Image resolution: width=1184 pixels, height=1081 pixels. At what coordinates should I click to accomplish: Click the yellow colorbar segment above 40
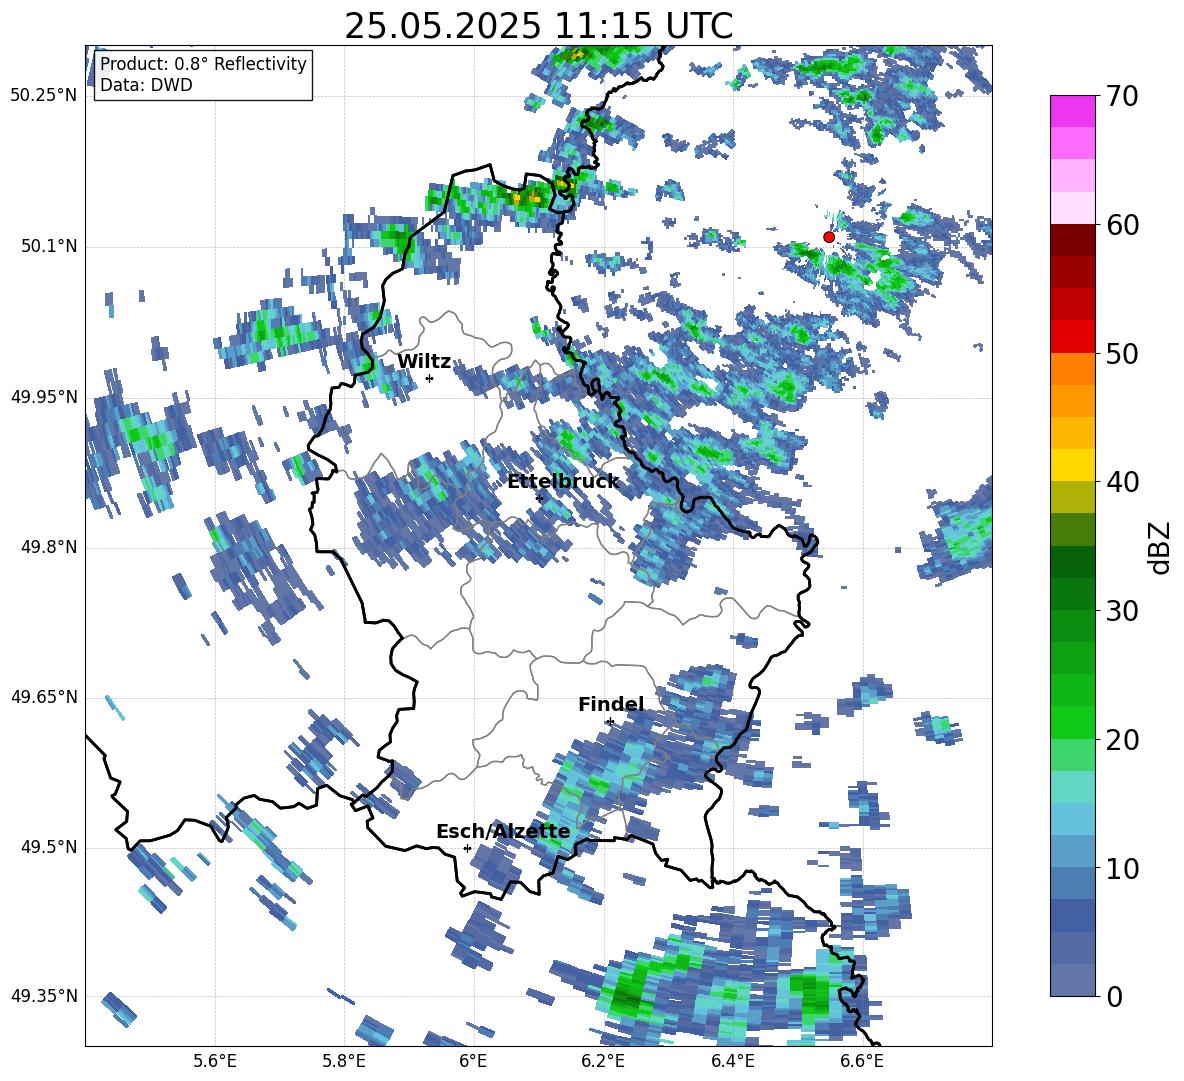(1072, 465)
